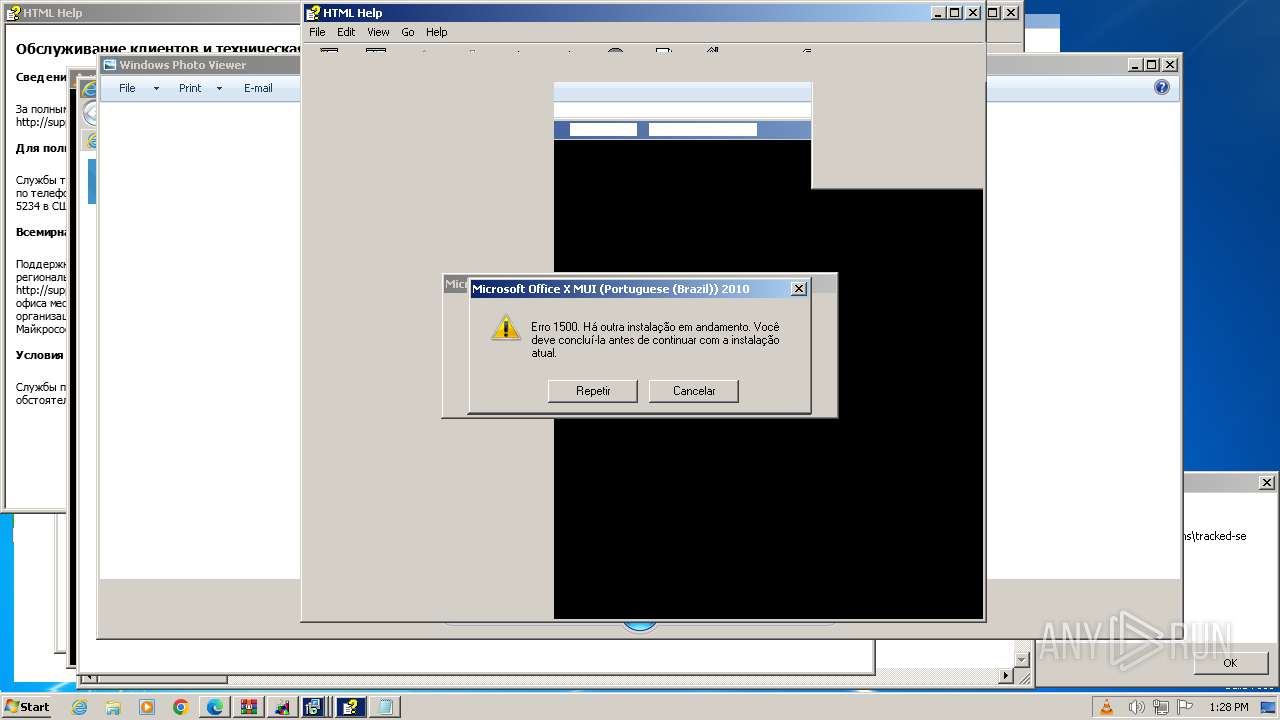The image size is (1280, 720).
Task: Open the File menu in front HTML Help
Action: (317, 32)
